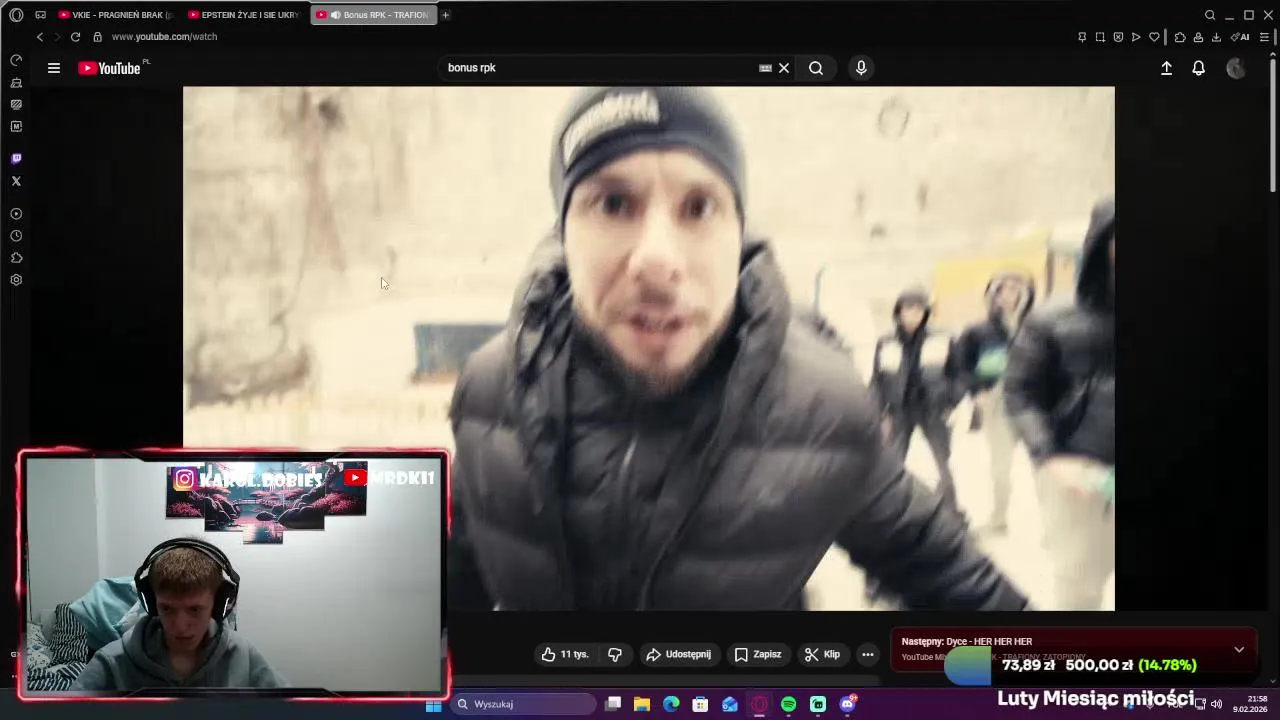Like the video with 11 tys. thumbs up
Viewport: 1280px width, 720px height.
pos(565,654)
